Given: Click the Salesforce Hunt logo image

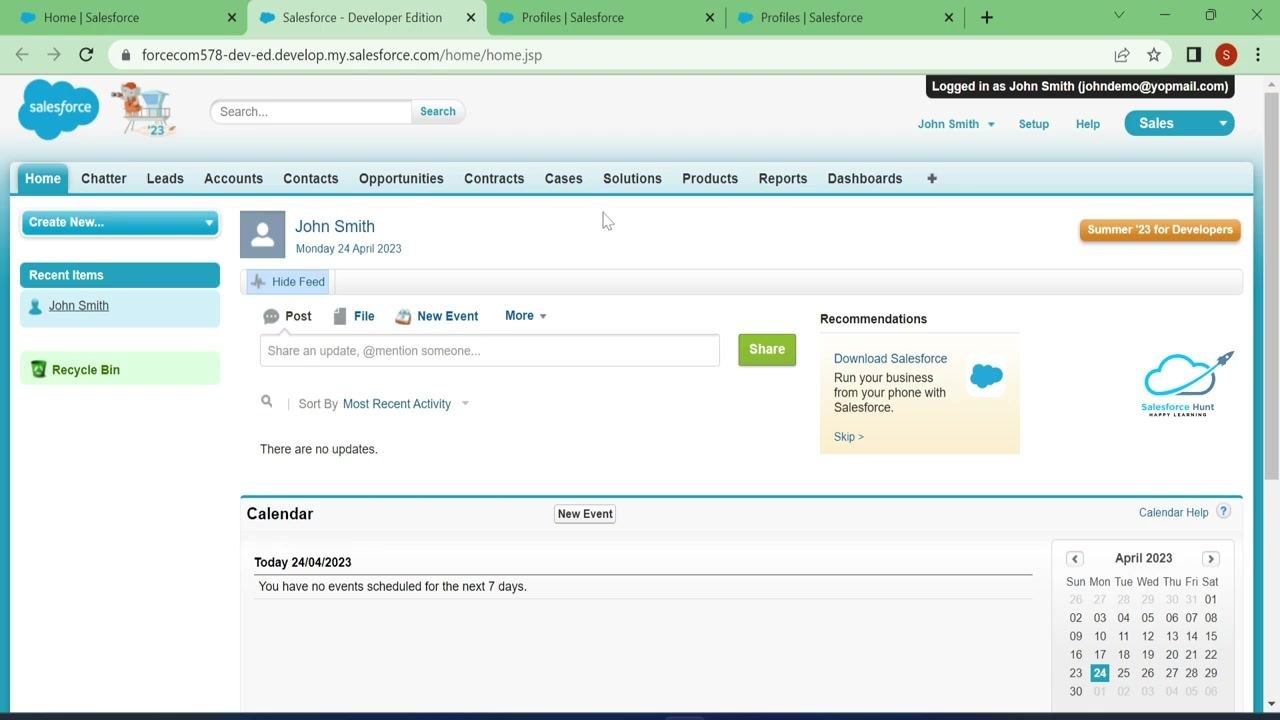Looking at the screenshot, I should 1188,384.
